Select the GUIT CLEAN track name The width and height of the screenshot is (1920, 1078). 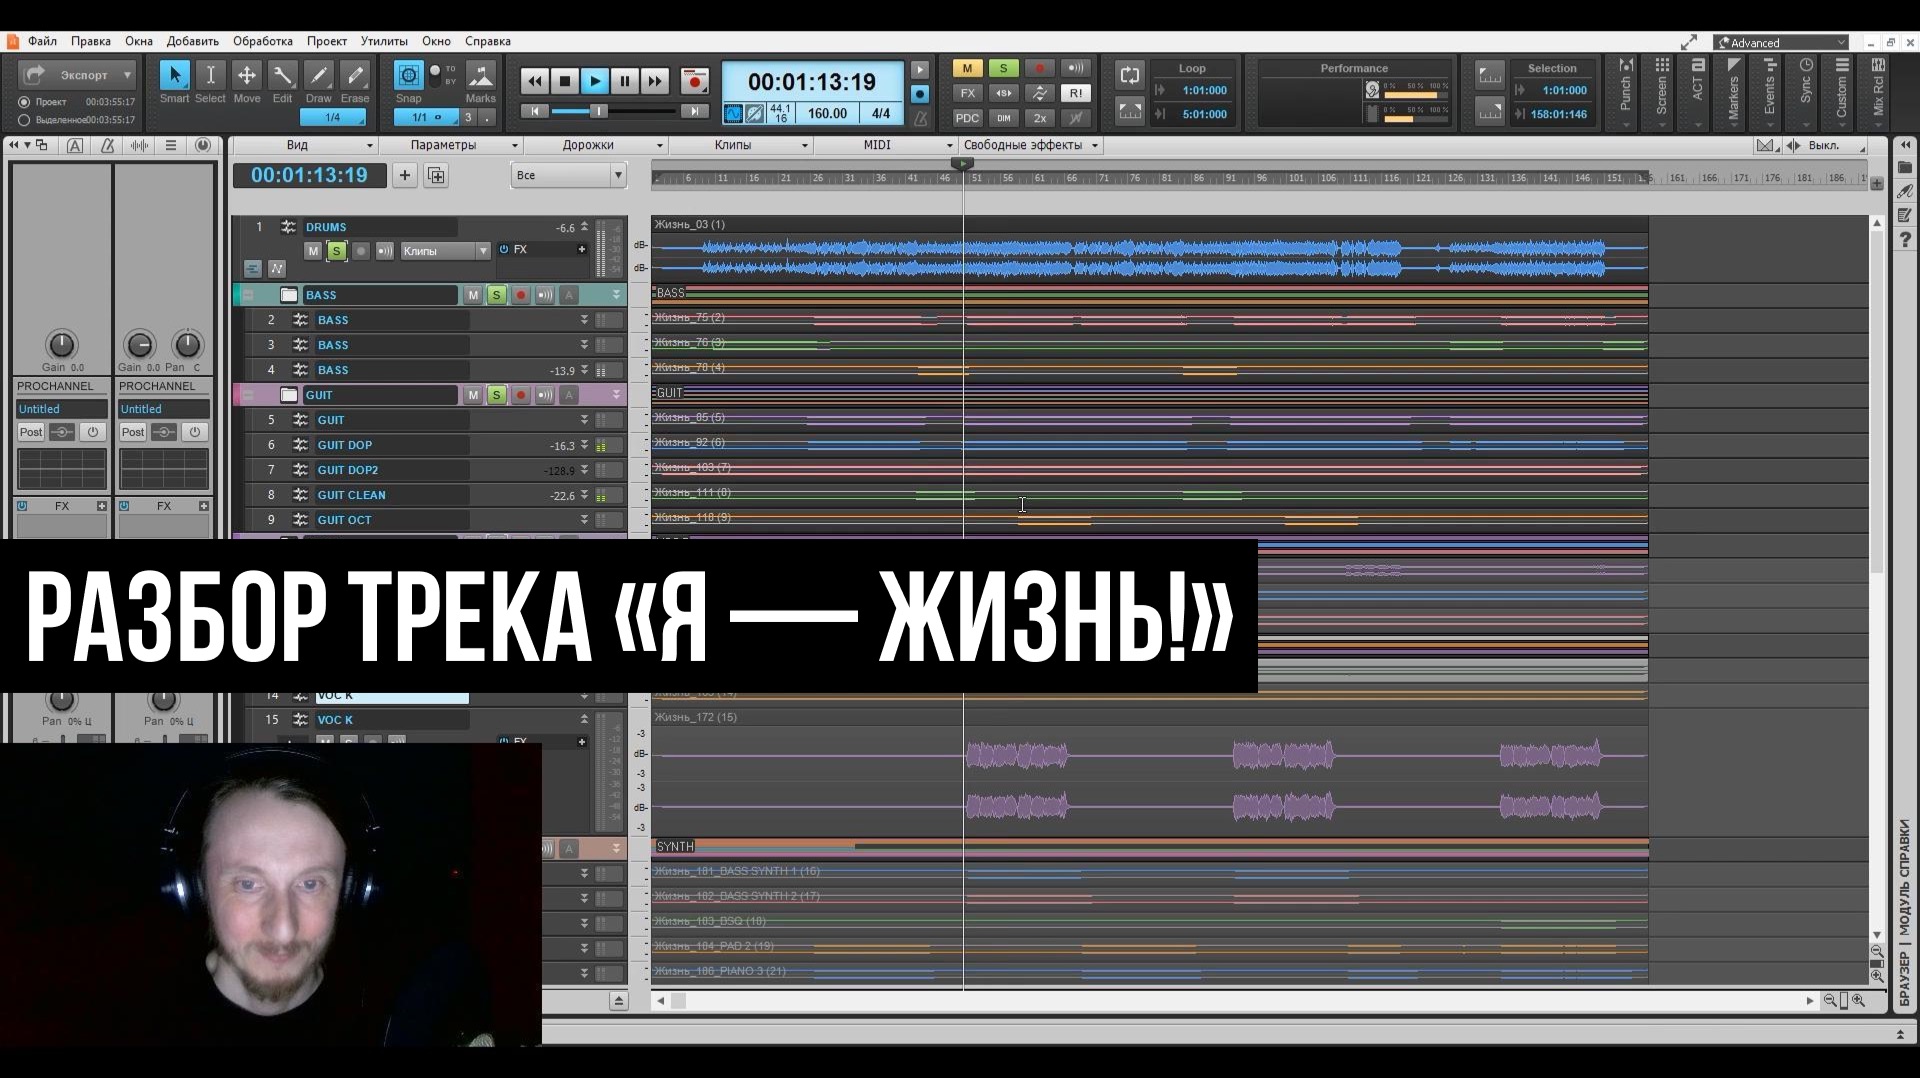pos(351,495)
